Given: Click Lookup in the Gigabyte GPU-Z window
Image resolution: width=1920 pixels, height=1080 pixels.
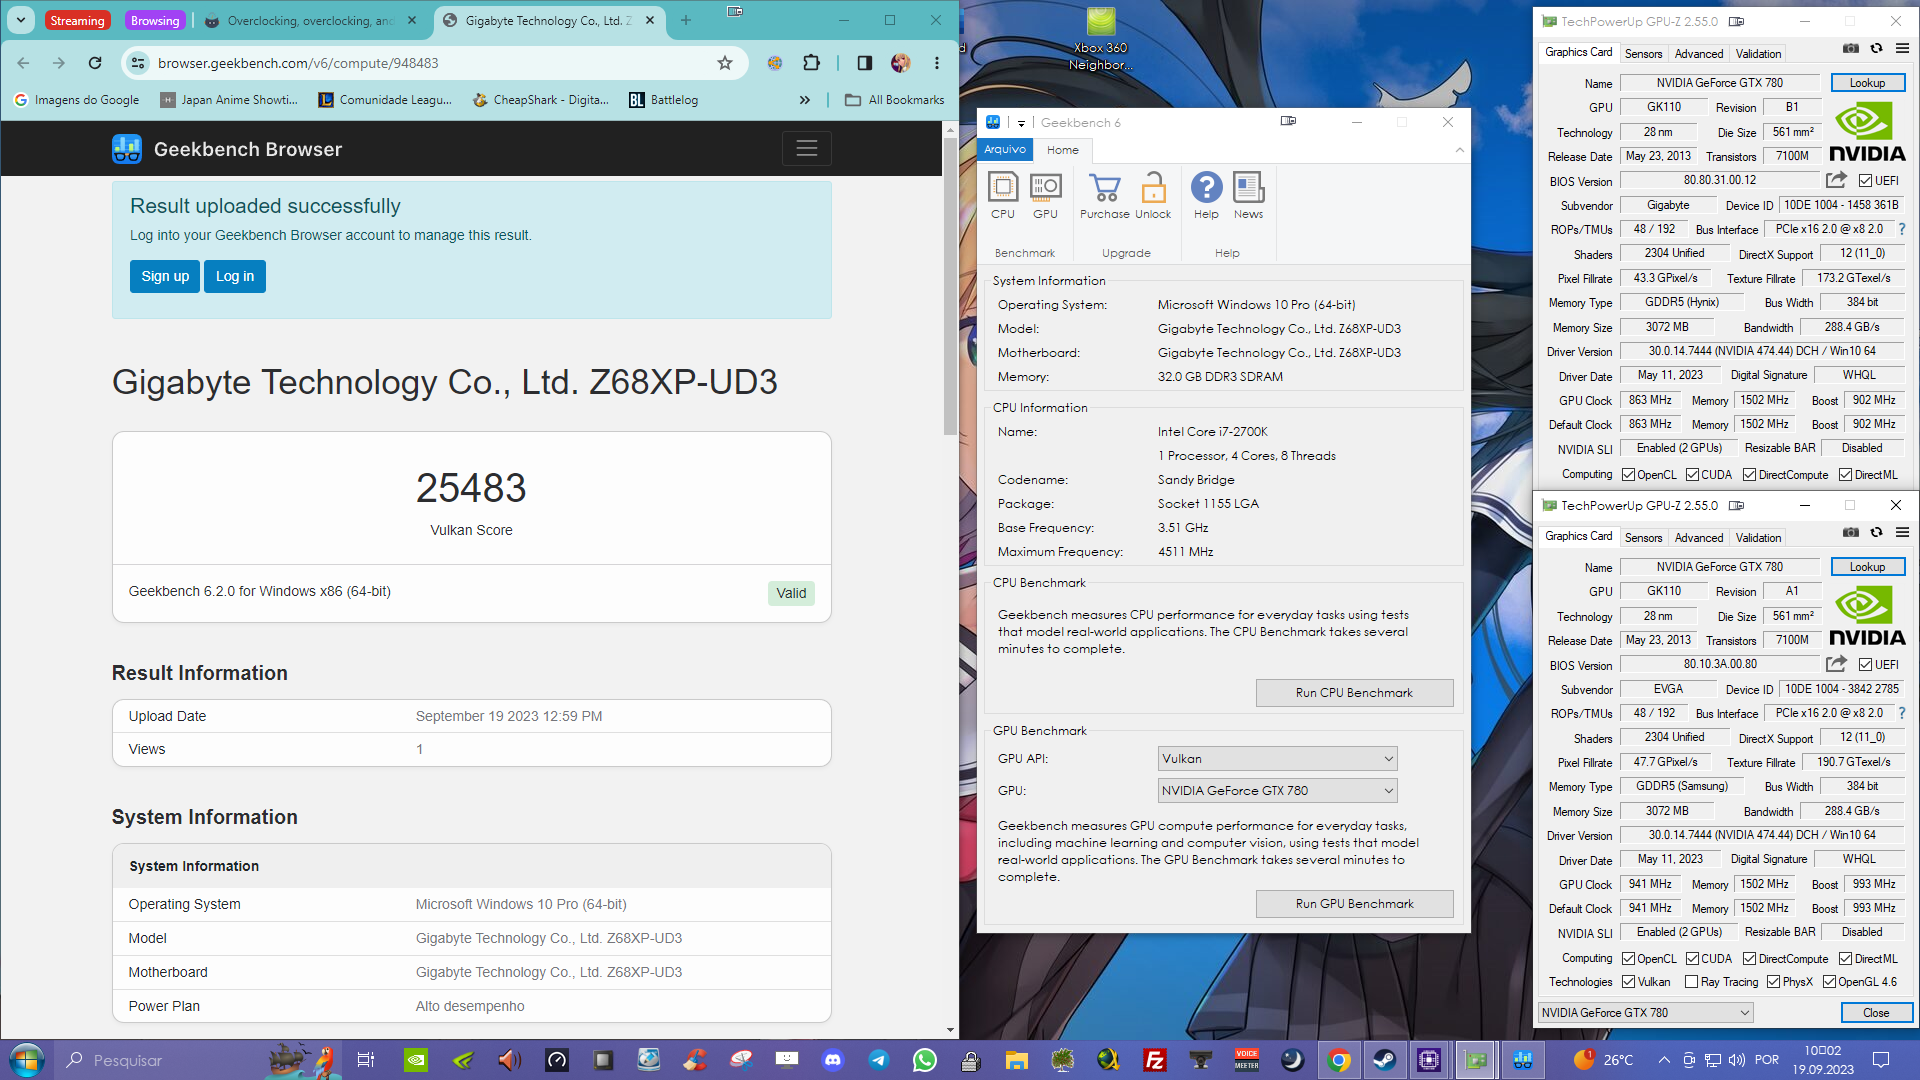Looking at the screenshot, I should click(1867, 83).
